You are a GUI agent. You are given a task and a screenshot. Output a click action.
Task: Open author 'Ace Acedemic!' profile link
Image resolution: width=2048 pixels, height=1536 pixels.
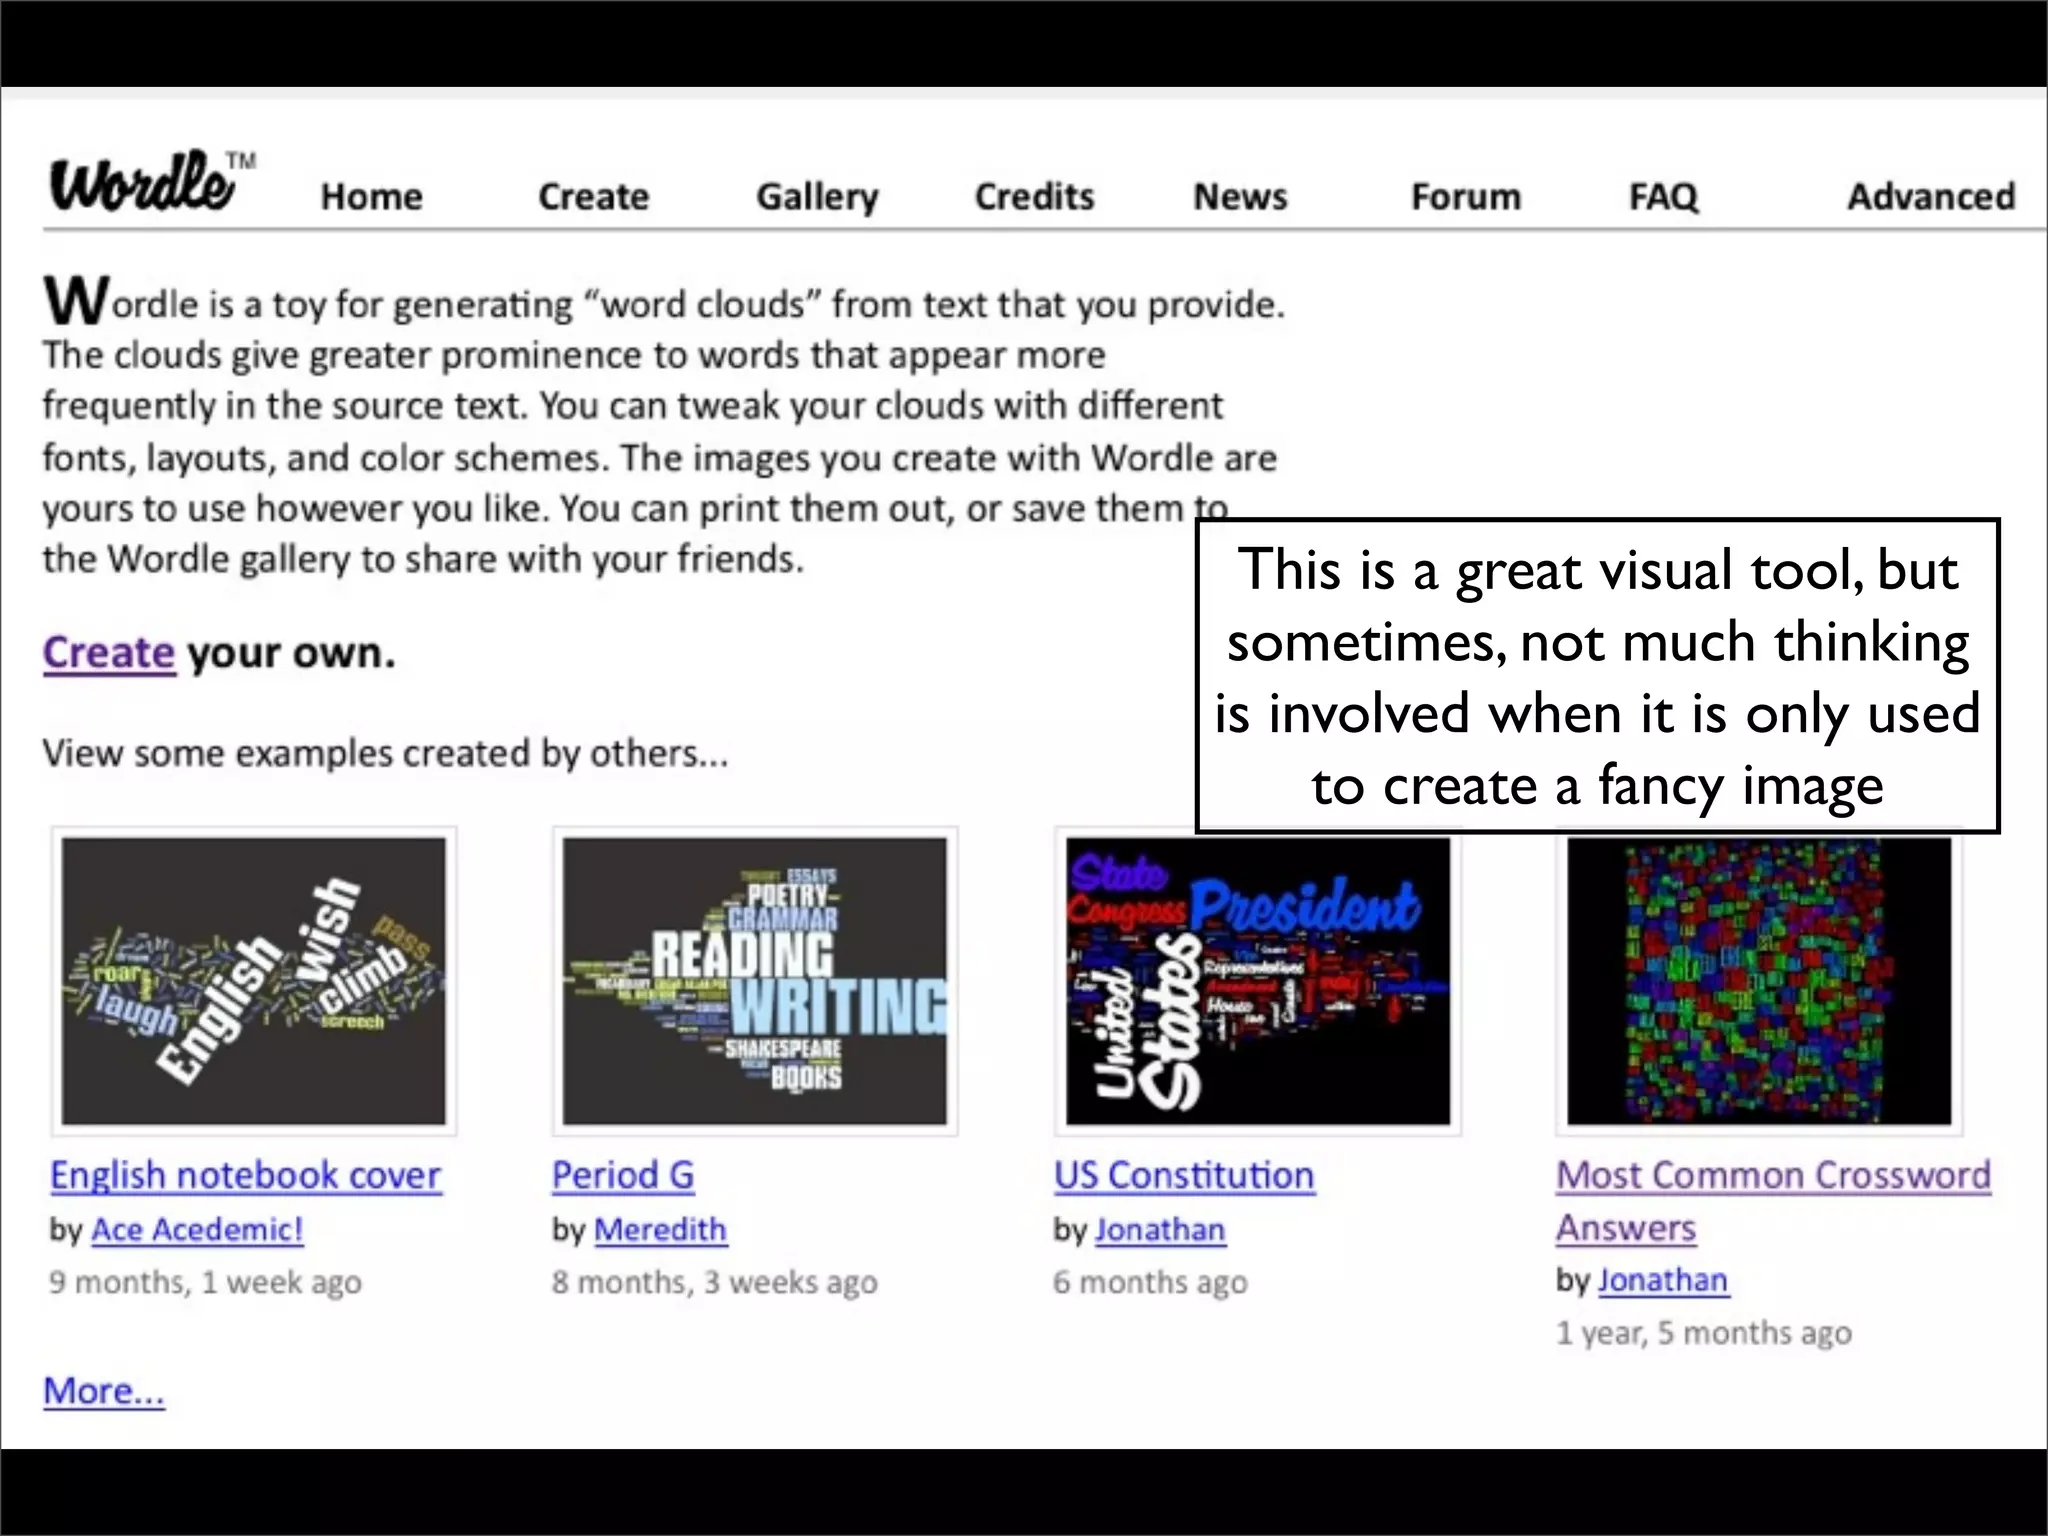[197, 1230]
